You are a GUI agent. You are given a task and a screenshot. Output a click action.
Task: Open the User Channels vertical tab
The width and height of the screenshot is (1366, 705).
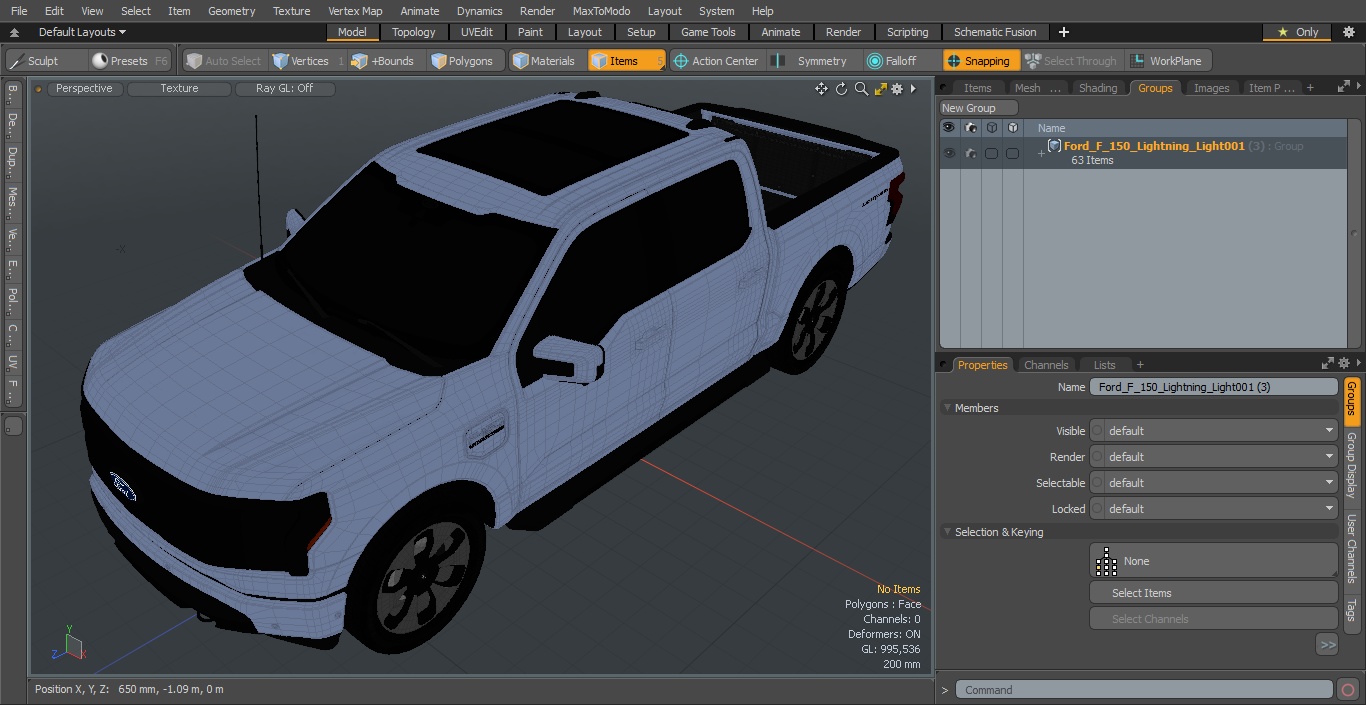point(1351,549)
